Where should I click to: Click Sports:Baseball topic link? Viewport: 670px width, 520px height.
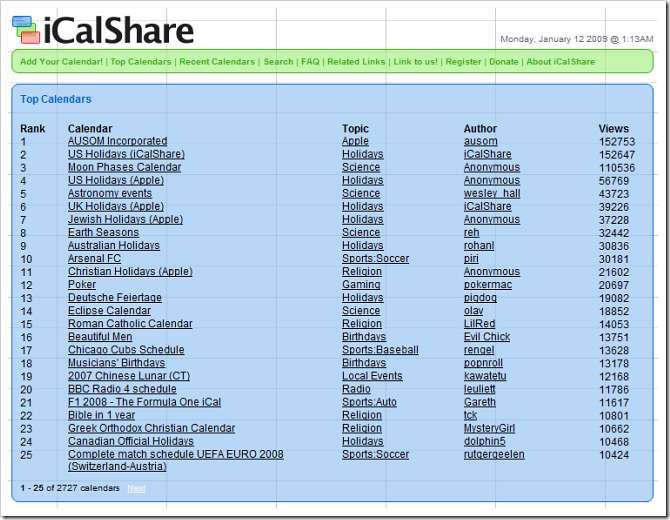(380, 350)
